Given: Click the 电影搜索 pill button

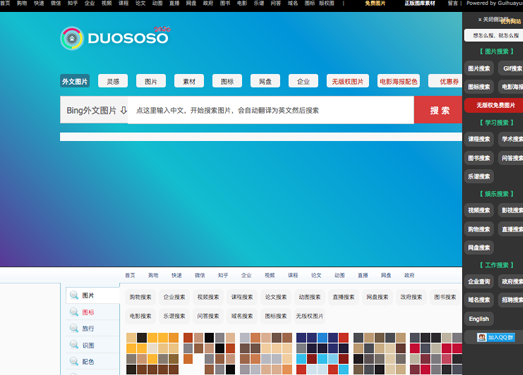Looking at the screenshot, I should [140, 316].
